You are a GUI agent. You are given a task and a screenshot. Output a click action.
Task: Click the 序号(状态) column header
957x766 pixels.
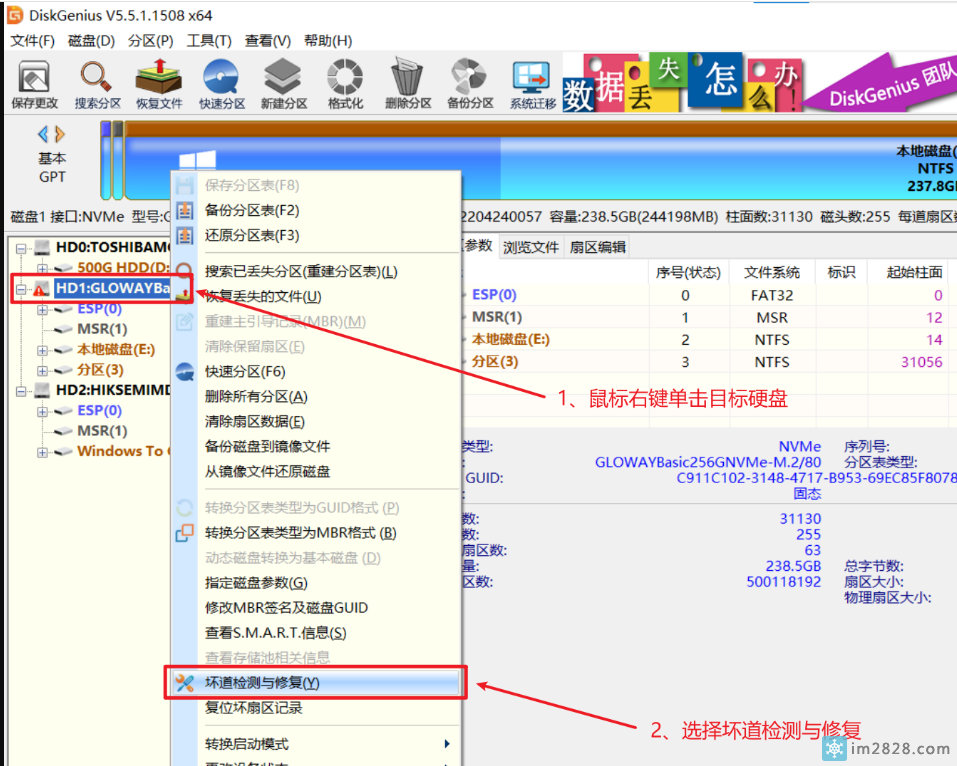pos(688,272)
